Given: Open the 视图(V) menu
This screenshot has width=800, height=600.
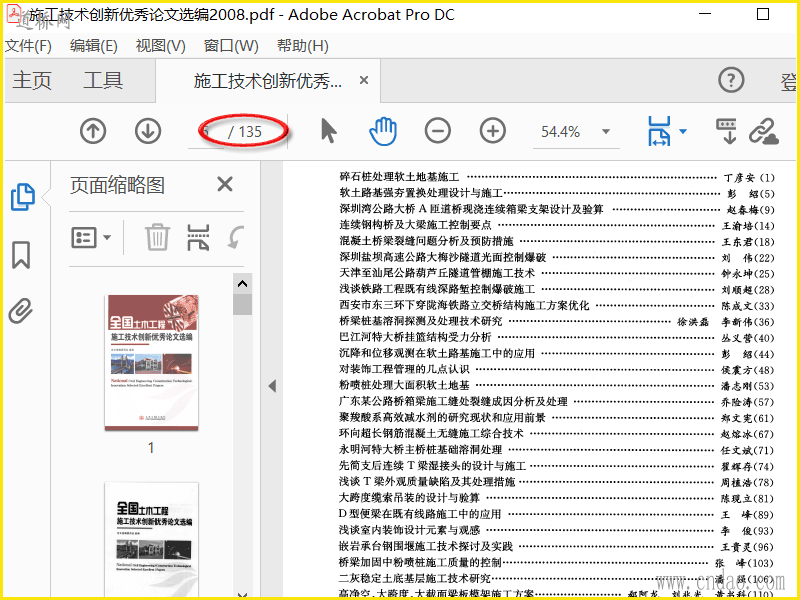Looking at the screenshot, I should [160, 46].
